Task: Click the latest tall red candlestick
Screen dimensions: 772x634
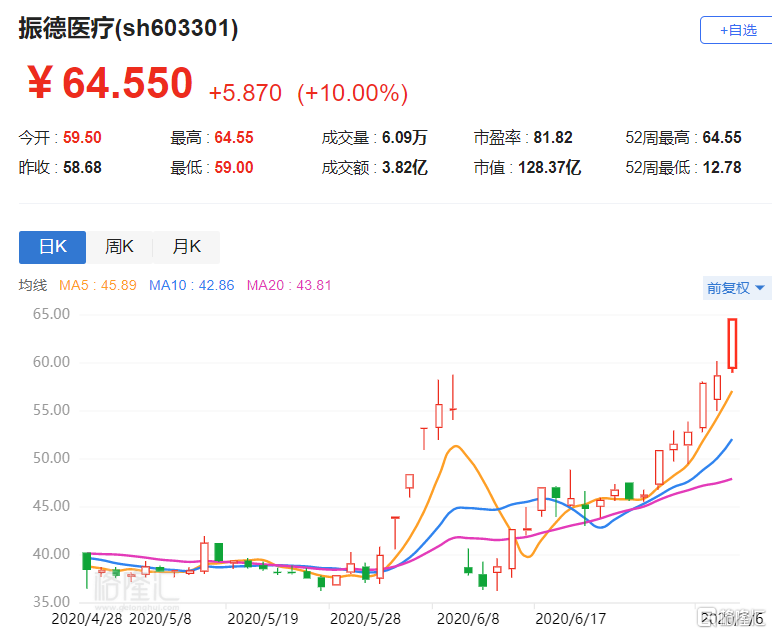Action: click(732, 344)
